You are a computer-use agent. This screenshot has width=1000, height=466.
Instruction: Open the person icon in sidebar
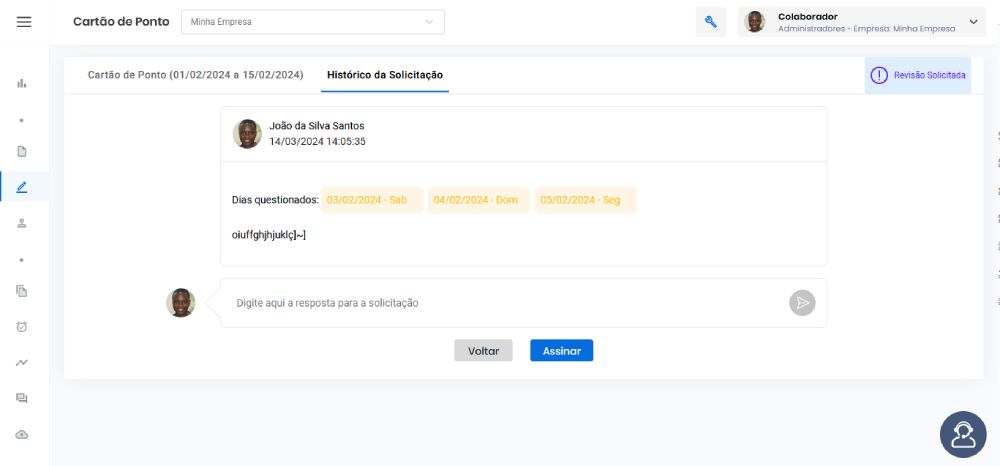tap(22, 223)
